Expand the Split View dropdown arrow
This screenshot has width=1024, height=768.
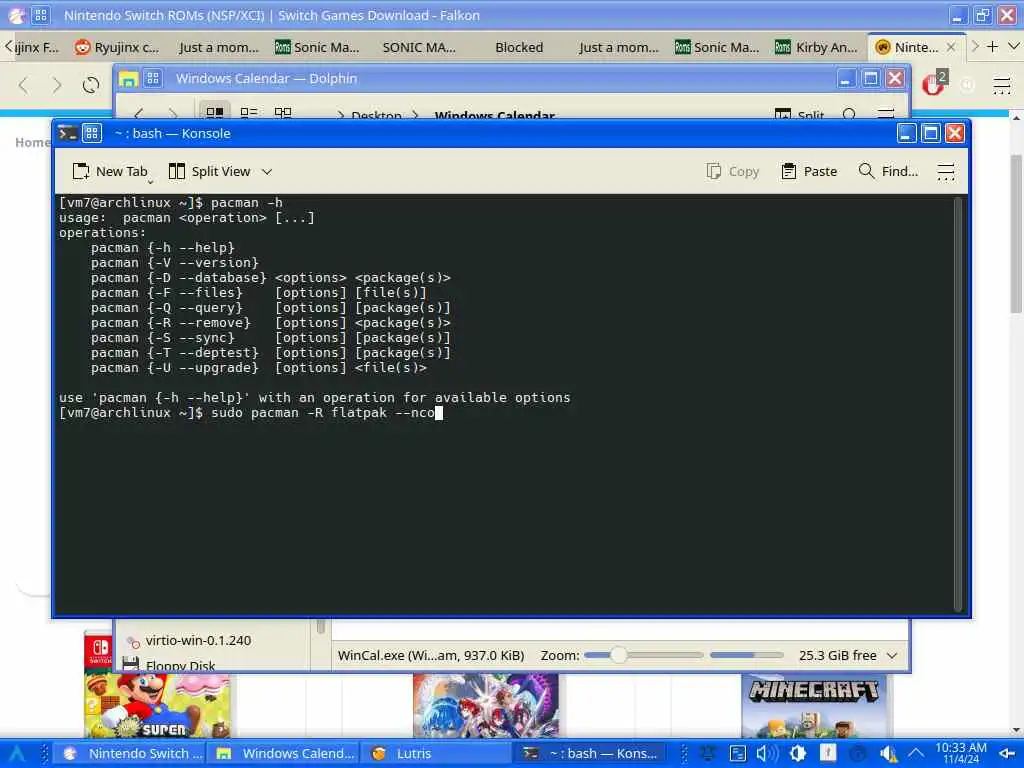pos(266,172)
